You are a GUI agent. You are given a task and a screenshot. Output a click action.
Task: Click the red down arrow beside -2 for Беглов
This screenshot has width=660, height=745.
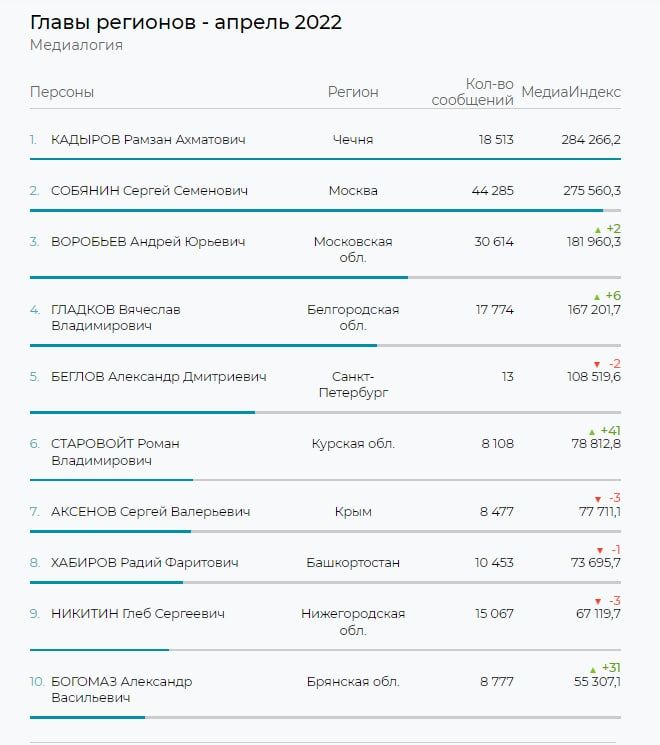[597, 364]
